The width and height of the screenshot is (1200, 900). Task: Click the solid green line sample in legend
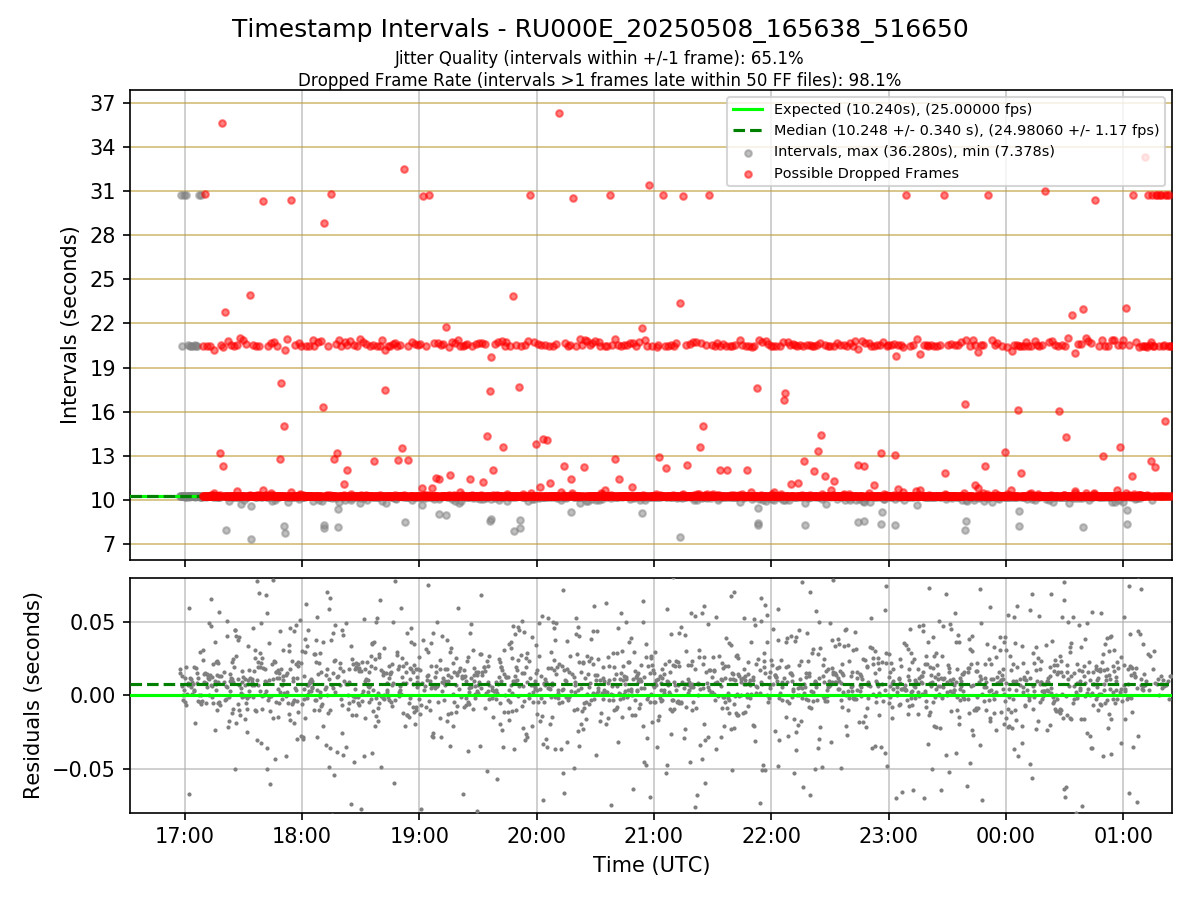(749, 110)
